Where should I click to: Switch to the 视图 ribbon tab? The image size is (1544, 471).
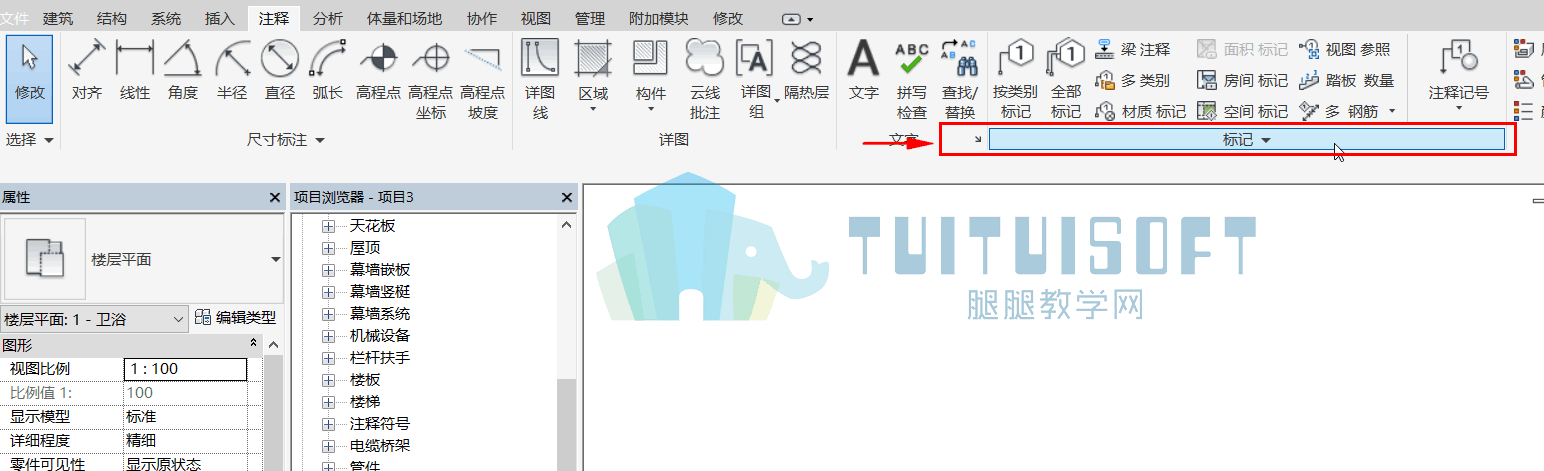(x=536, y=18)
